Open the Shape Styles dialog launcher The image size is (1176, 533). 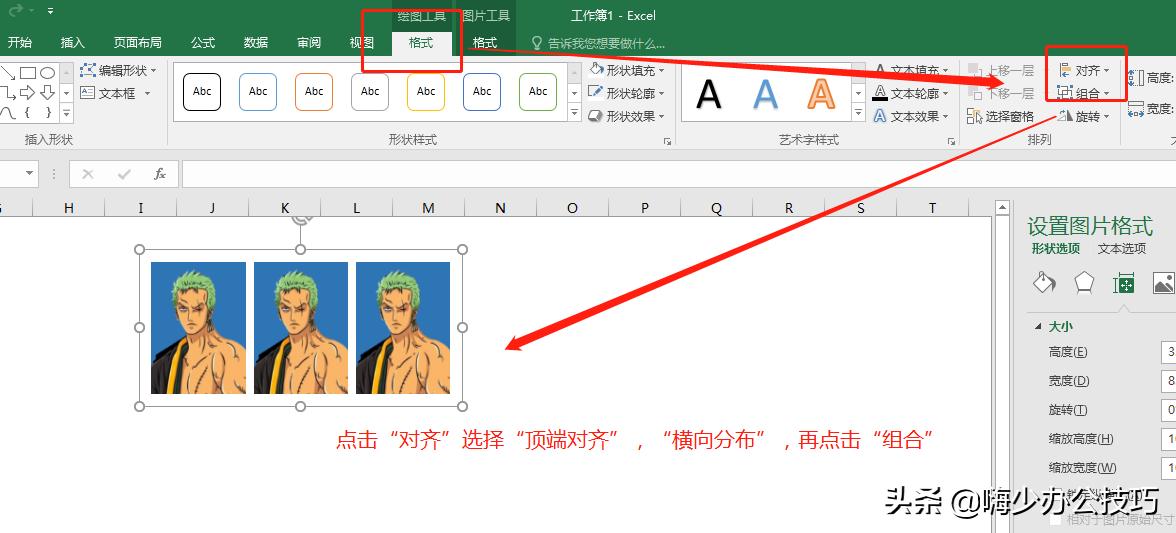[668, 141]
